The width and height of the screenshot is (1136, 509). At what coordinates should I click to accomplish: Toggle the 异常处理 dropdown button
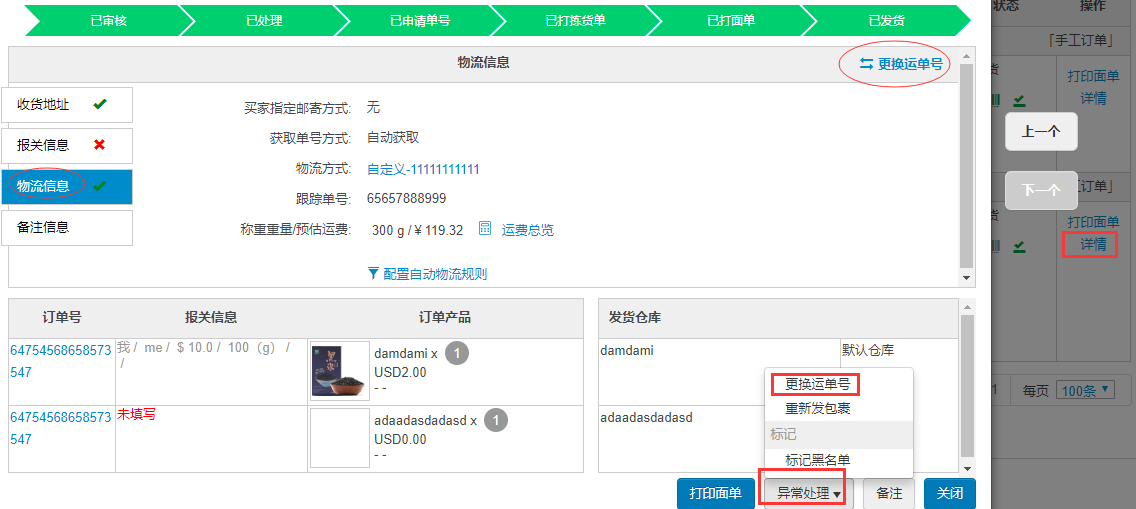[809, 494]
